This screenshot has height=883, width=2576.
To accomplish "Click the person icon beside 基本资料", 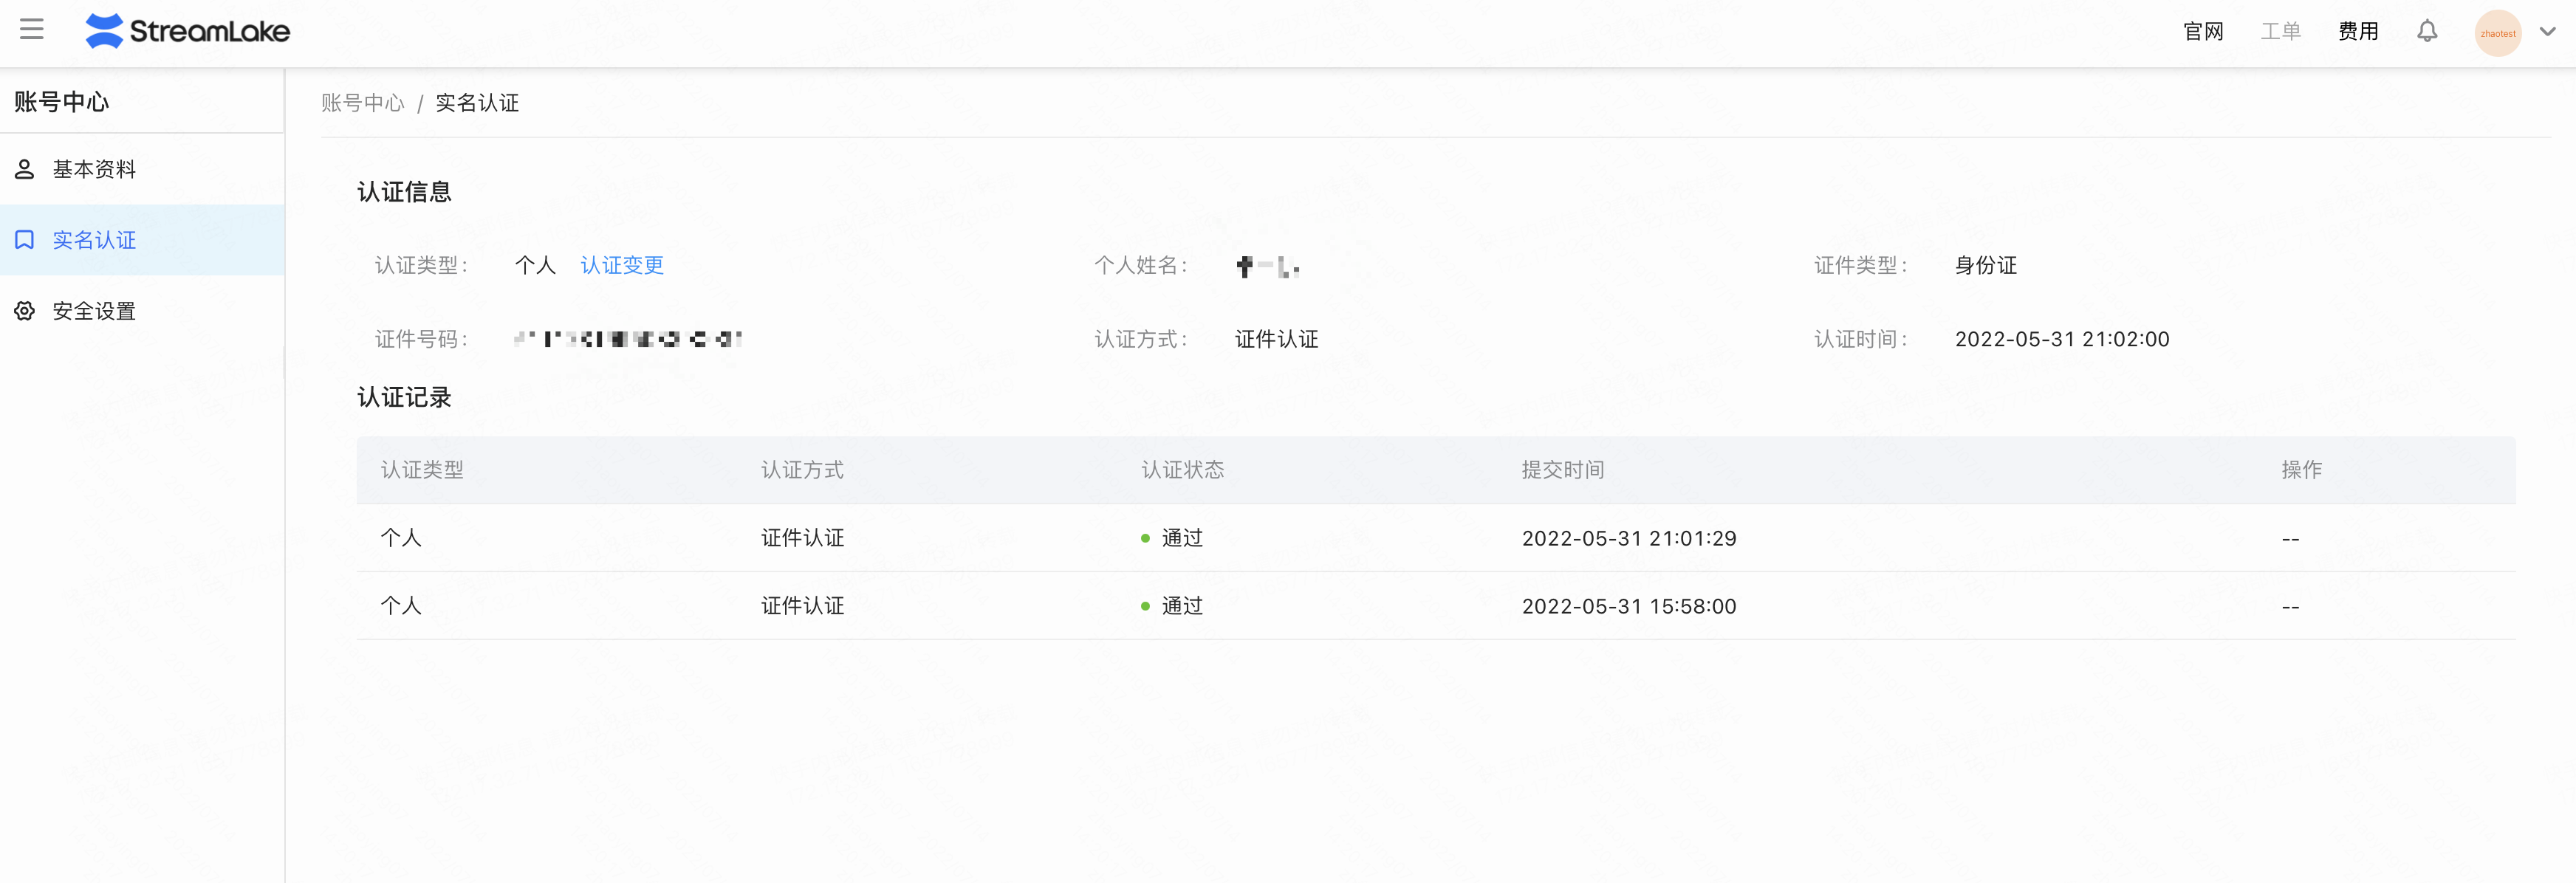I will [25, 169].
